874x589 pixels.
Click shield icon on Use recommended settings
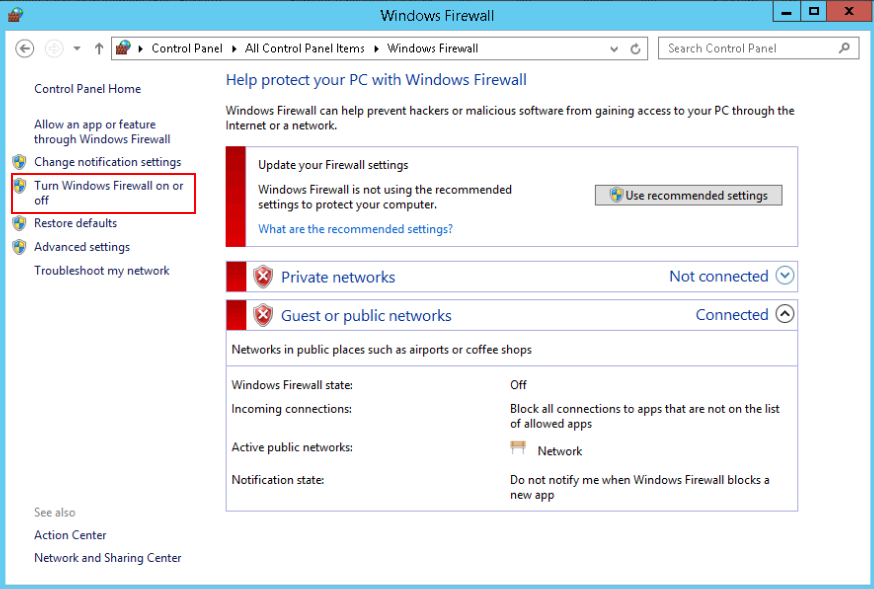click(616, 195)
